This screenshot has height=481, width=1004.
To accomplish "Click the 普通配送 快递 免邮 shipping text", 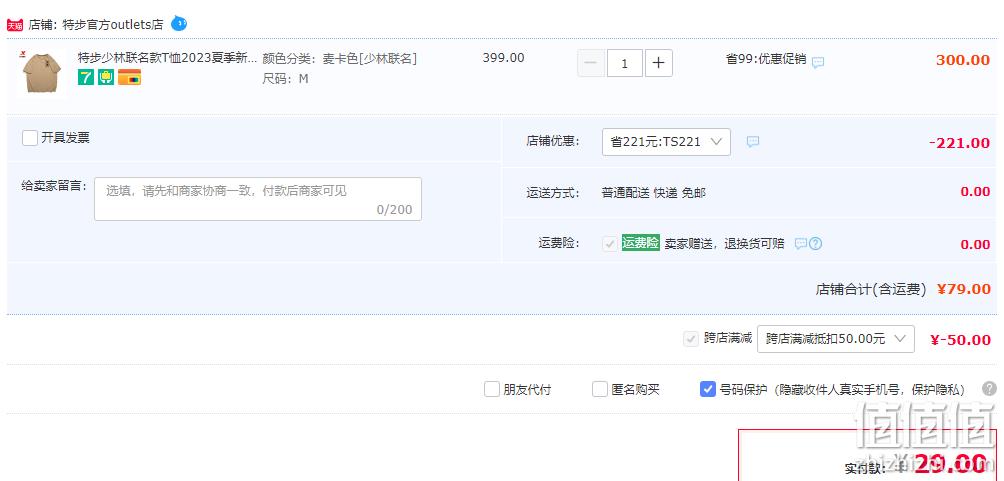I will click(x=653, y=193).
